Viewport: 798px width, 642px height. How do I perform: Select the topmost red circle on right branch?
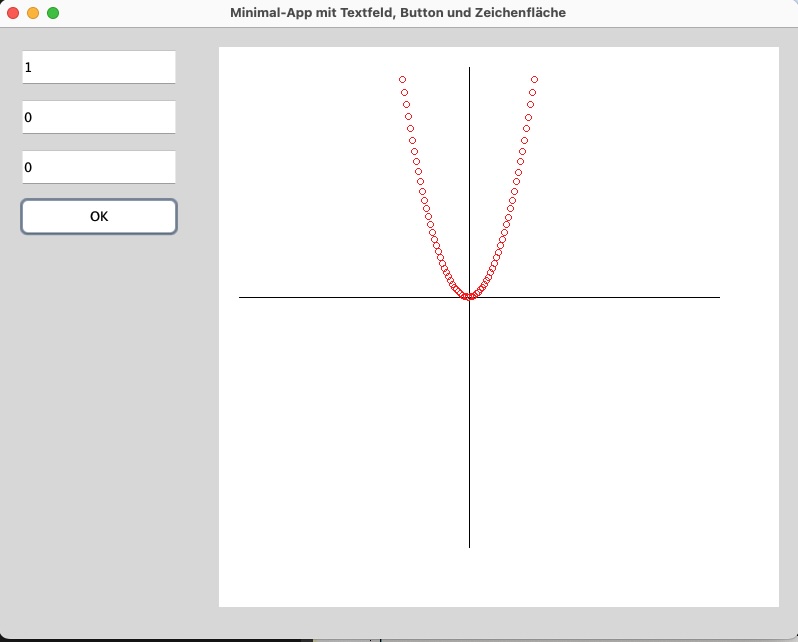point(535,79)
